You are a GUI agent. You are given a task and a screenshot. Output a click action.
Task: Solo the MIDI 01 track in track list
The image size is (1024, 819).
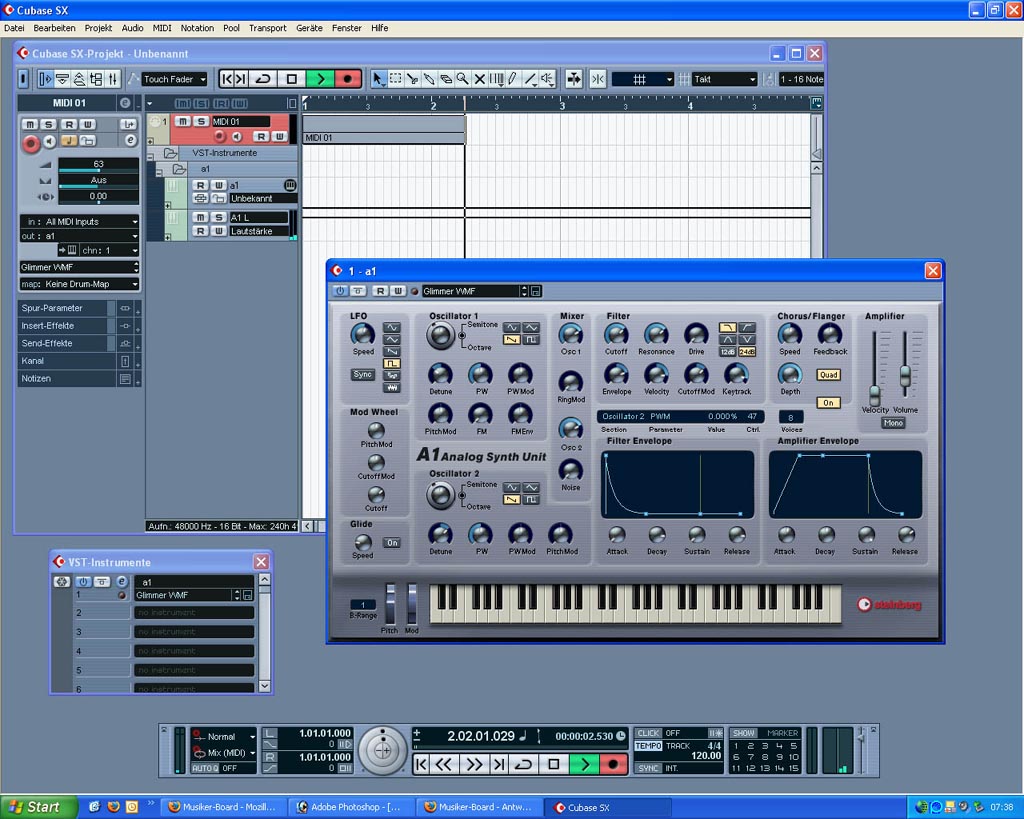pyautogui.click(x=200, y=121)
